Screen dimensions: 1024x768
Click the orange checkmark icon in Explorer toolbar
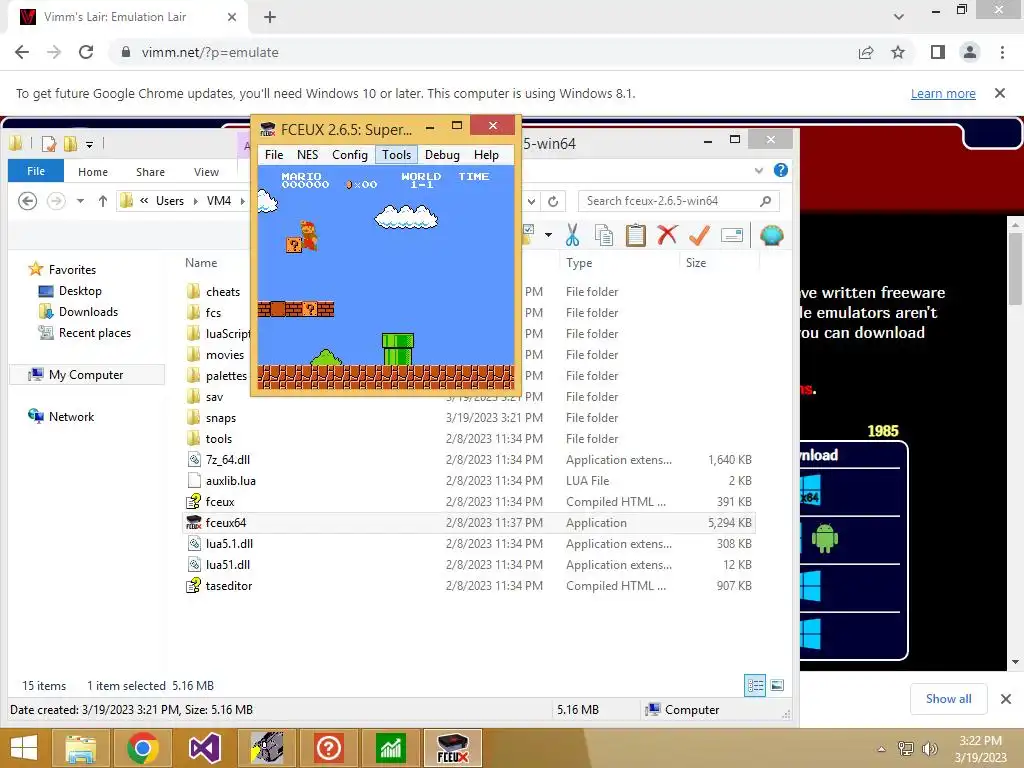coord(699,235)
